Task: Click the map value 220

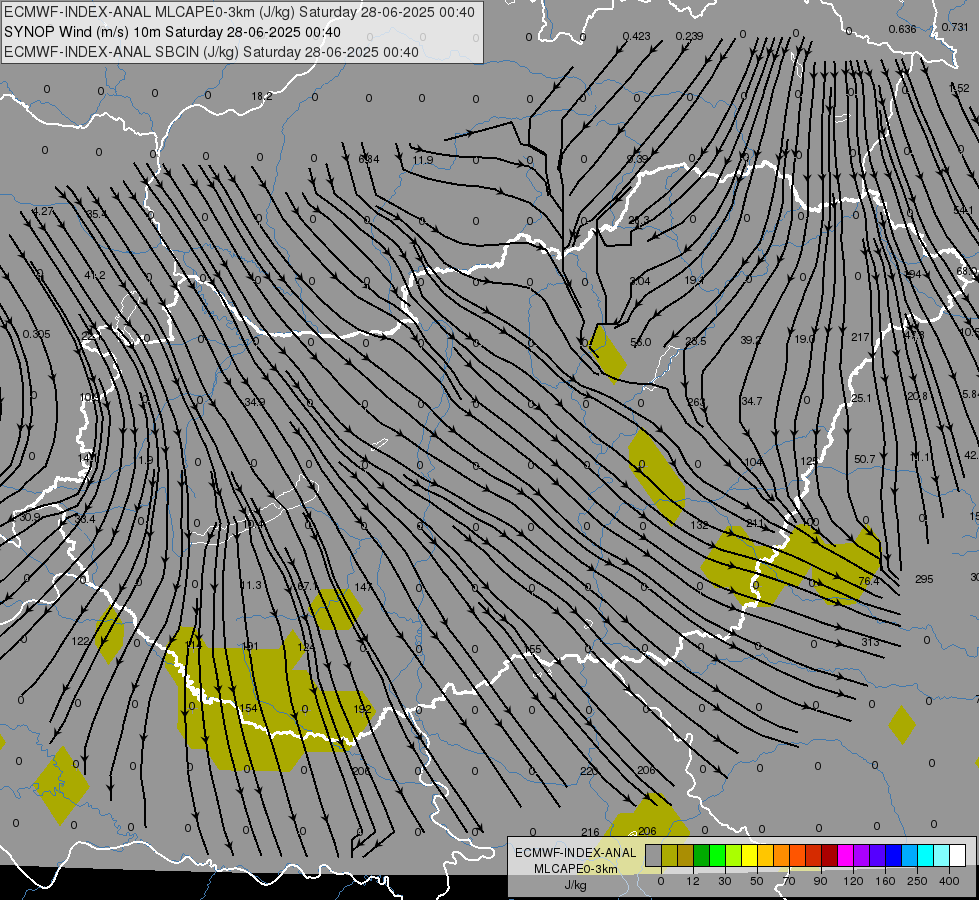Action: (589, 771)
